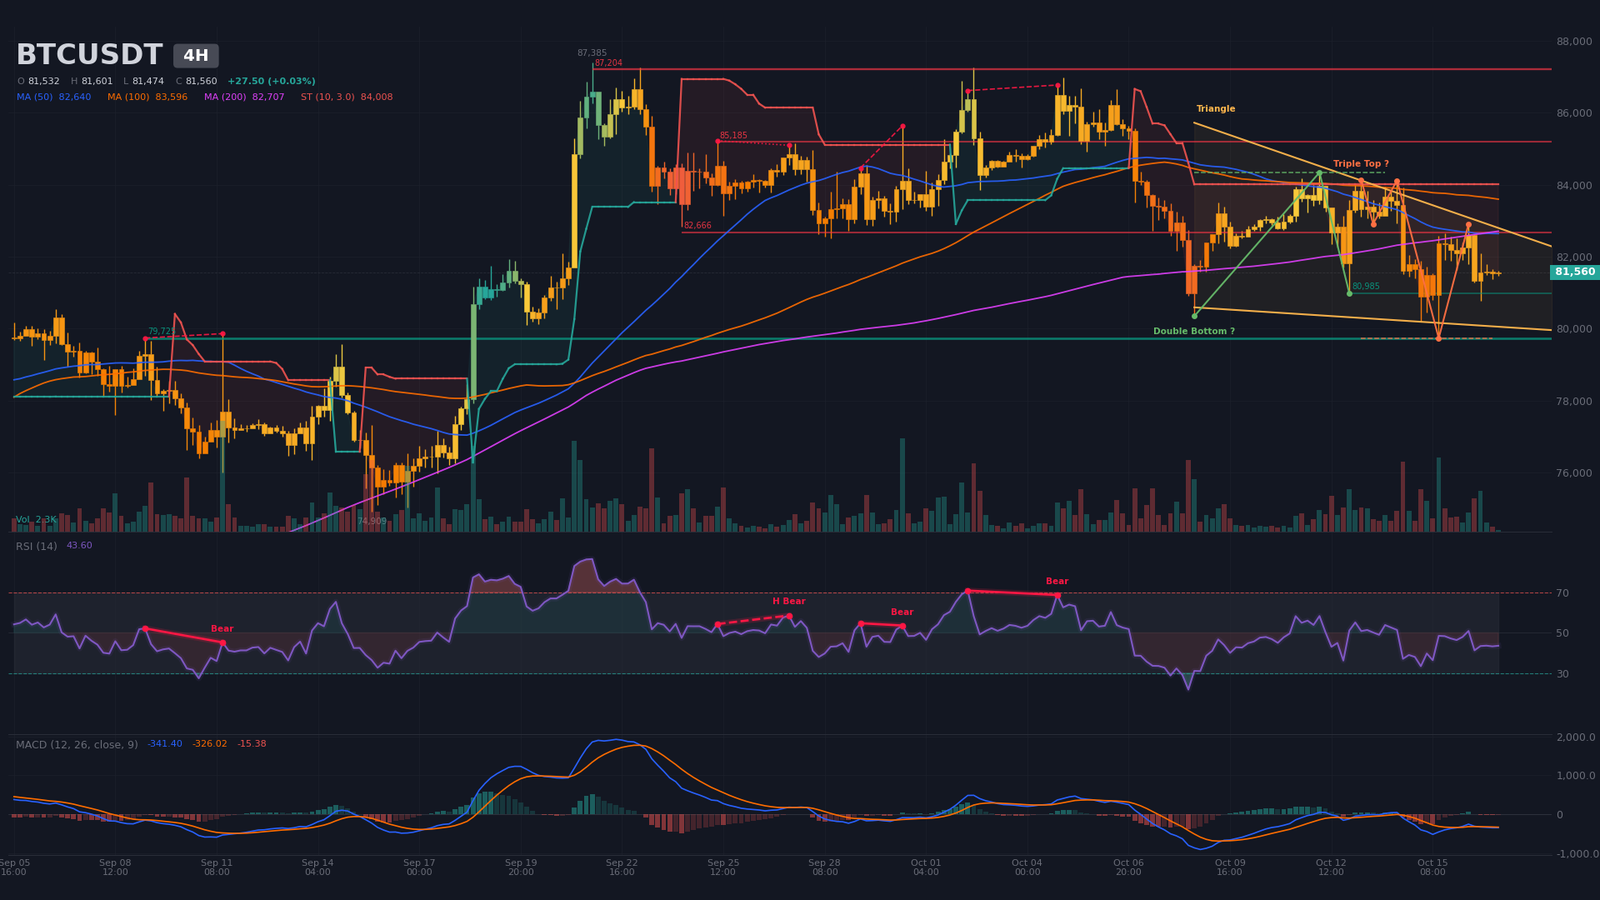Click the 79,729 price label
The height and width of the screenshot is (900, 1600).
[162, 331]
